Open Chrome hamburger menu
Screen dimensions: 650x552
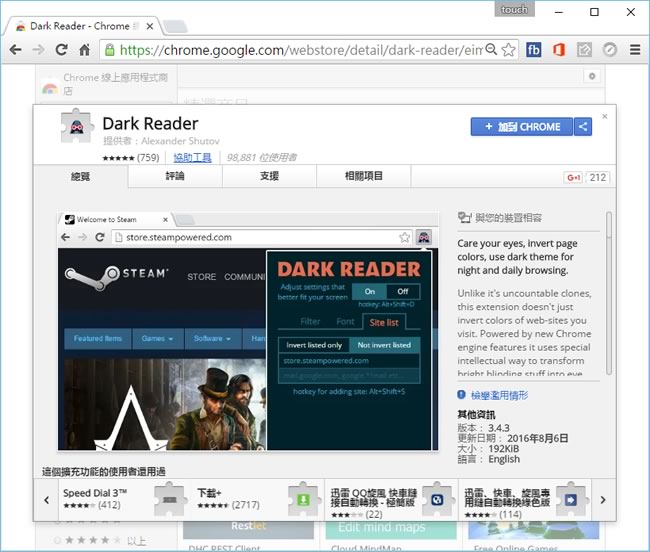click(x=635, y=50)
